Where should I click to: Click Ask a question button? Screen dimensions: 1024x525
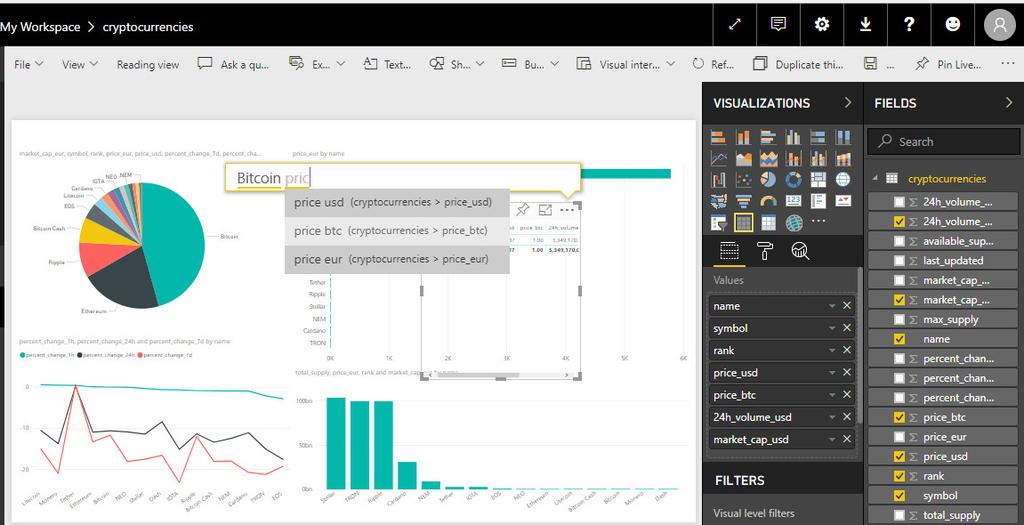233,64
